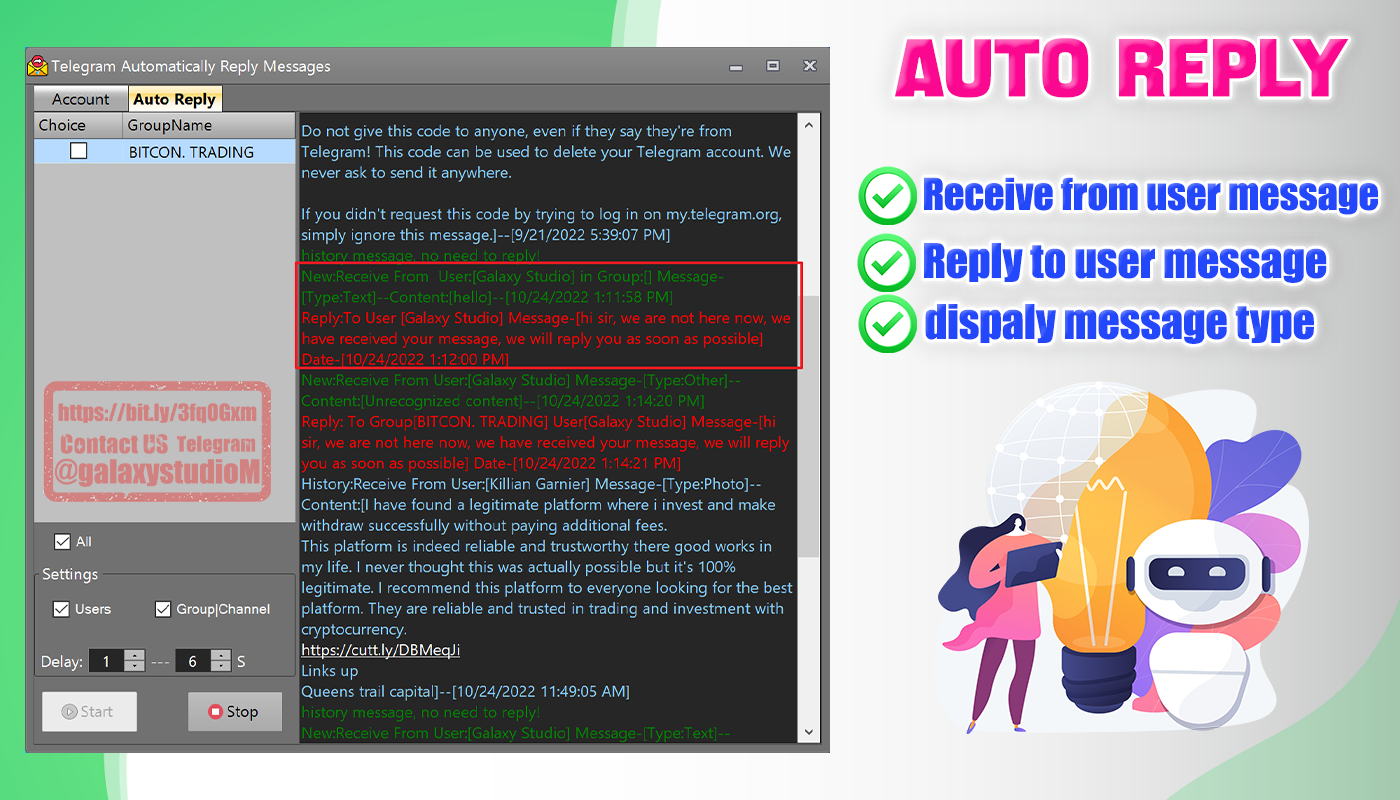Viewport: 1400px width, 800px height.
Task: Click the envelope icon in the title bar
Action: [x=37, y=65]
